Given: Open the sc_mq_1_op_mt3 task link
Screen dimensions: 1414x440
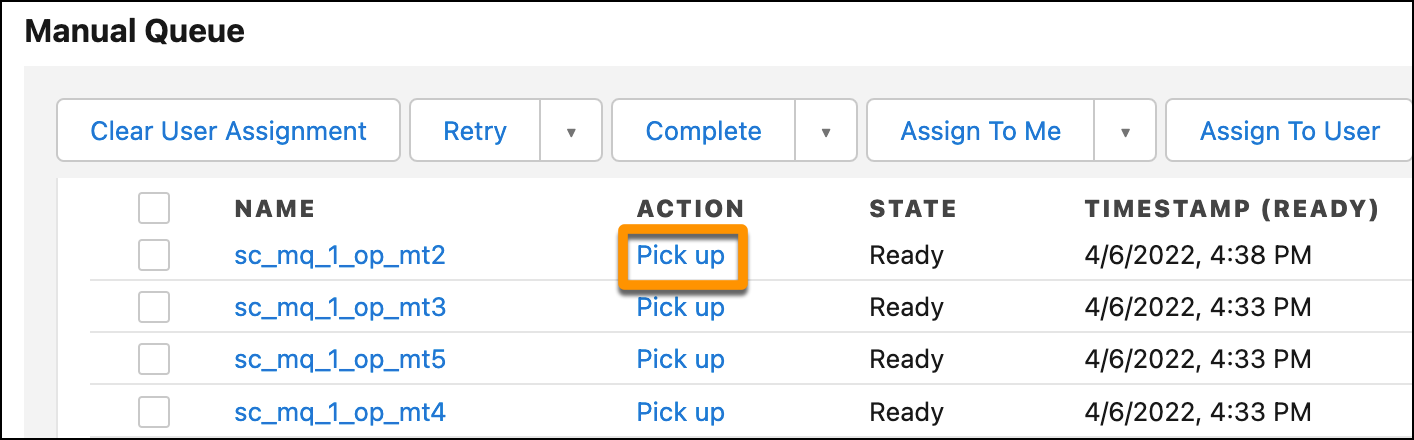Looking at the screenshot, I should coord(340,307).
